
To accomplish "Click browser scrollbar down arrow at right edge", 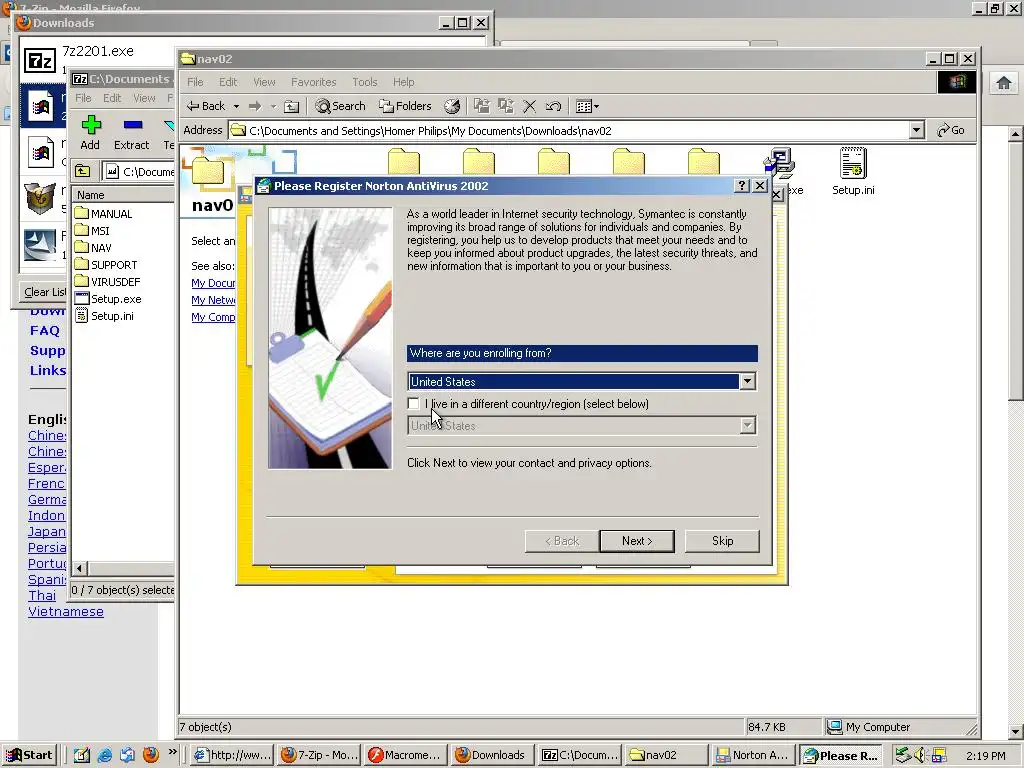I will tap(1015, 731).
